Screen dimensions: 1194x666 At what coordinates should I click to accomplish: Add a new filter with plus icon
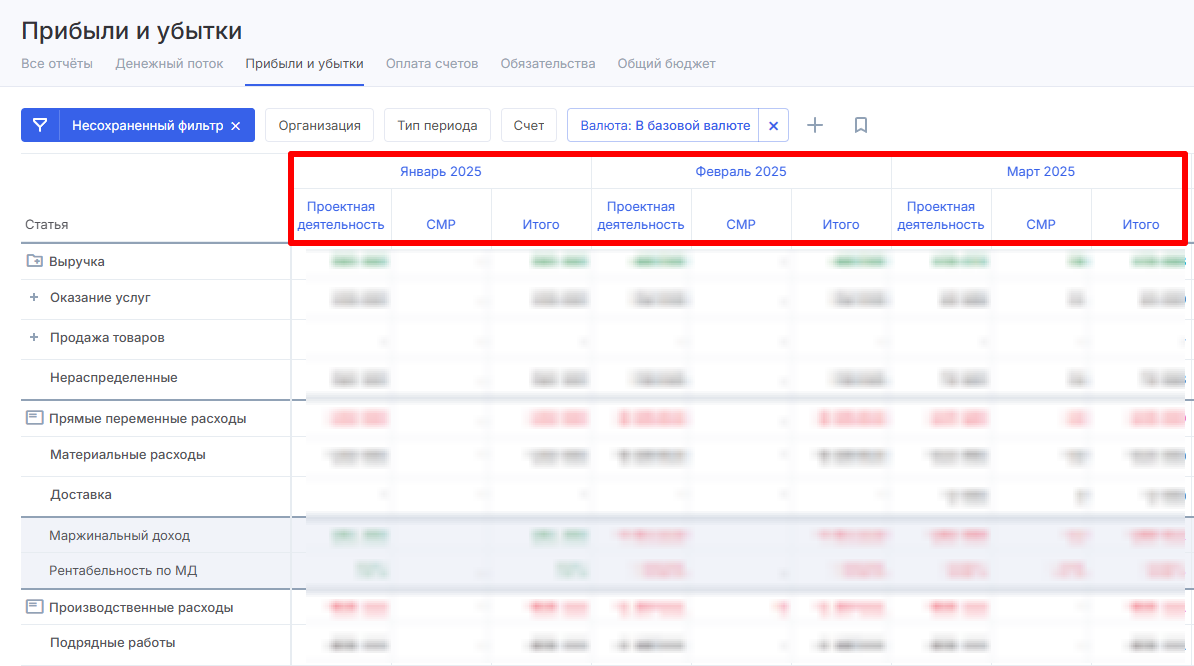(815, 125)
